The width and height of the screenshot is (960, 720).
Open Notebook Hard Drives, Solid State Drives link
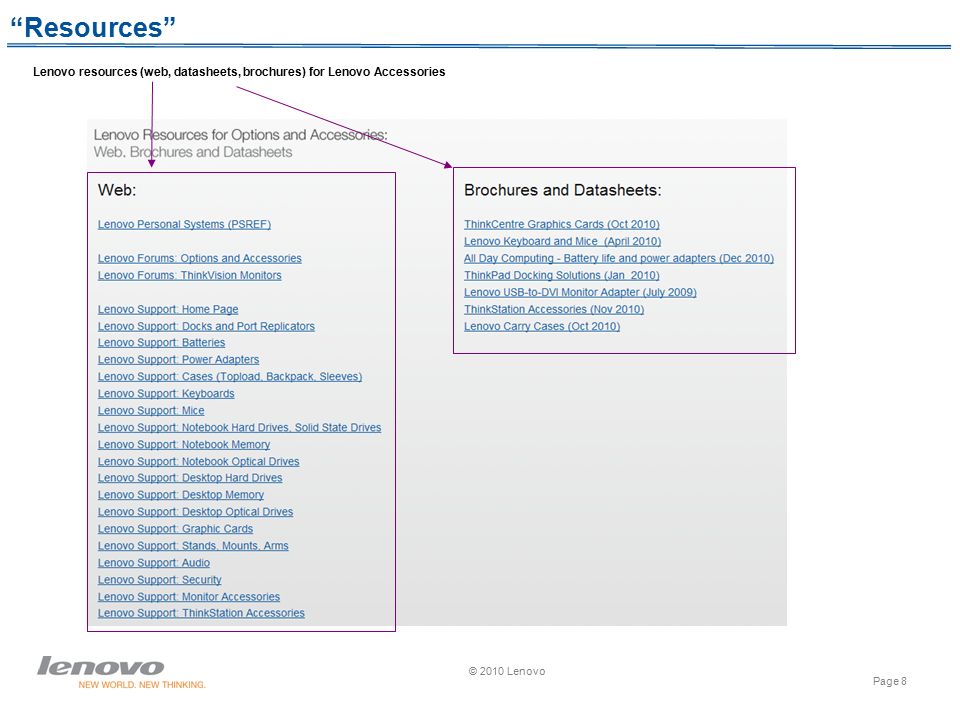(239, 427)
